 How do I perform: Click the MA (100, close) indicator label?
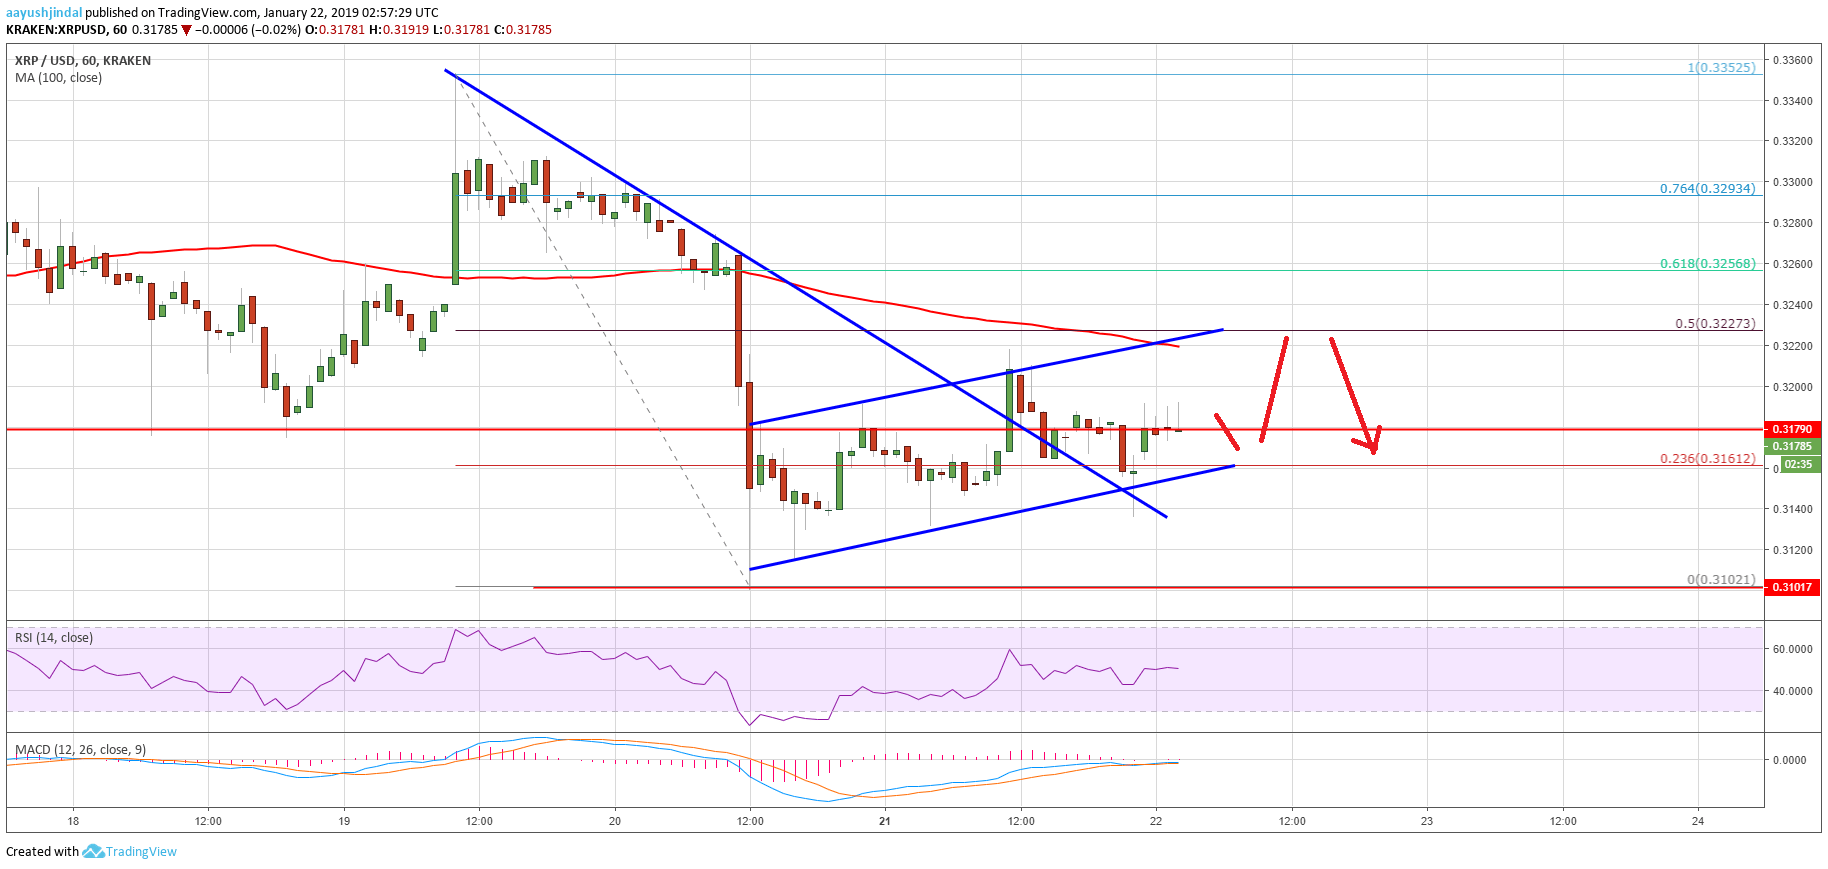(x=58, y=78)
